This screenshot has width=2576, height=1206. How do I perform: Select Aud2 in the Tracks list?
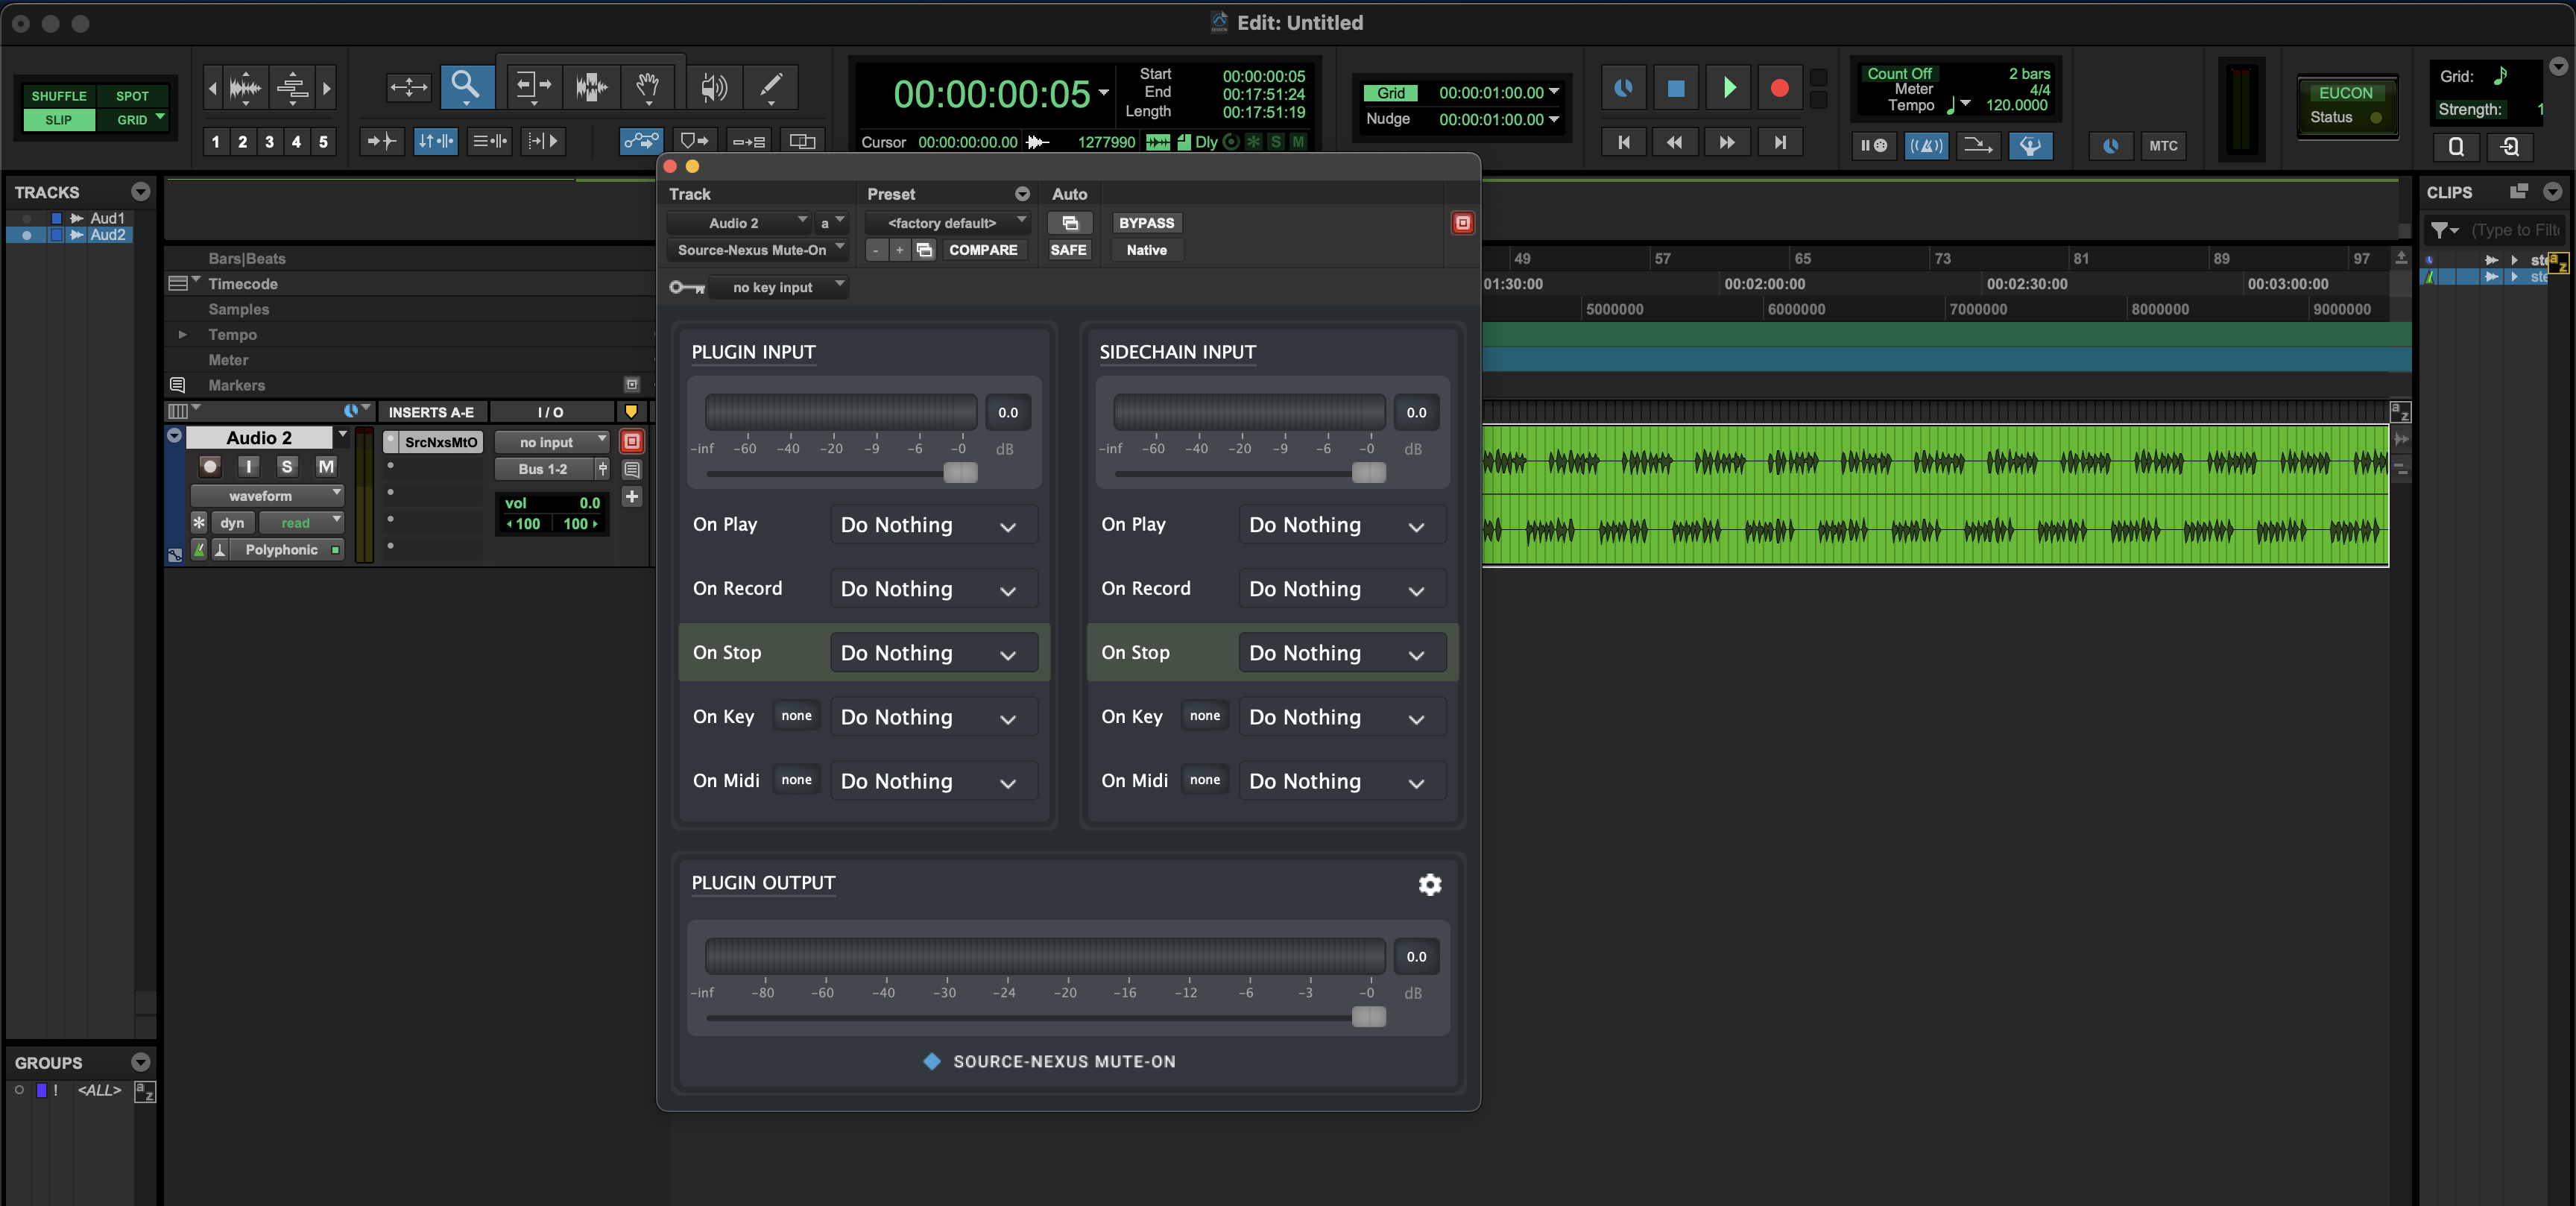[107, 235]
